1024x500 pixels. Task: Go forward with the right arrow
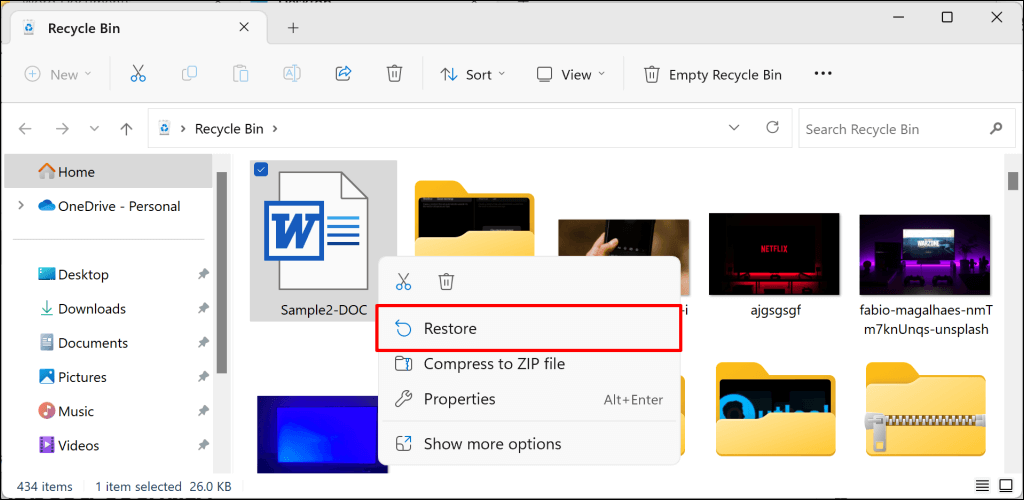[62, 129]
